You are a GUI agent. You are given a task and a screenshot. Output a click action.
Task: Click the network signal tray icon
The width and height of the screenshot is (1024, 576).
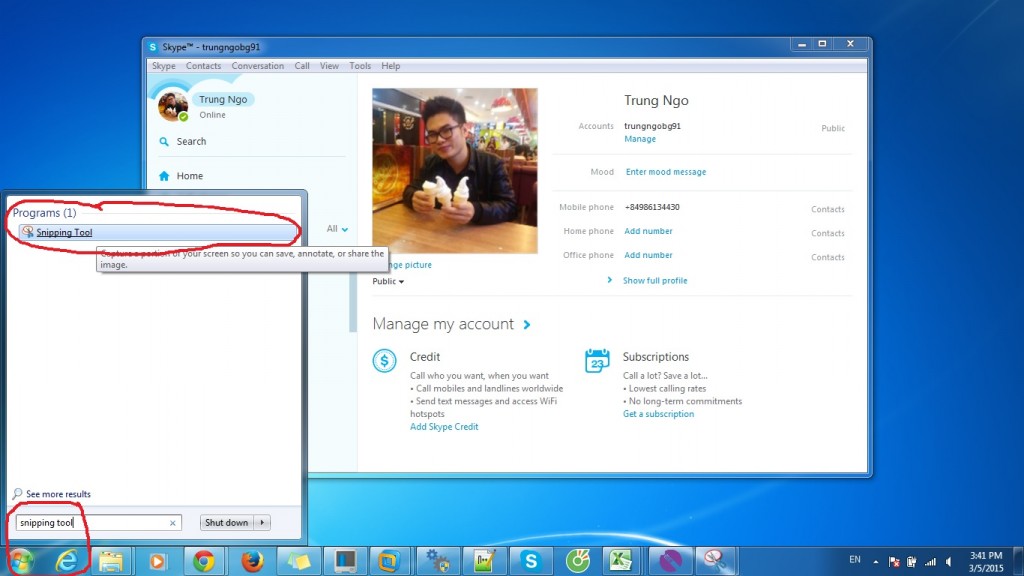(930, 562)
